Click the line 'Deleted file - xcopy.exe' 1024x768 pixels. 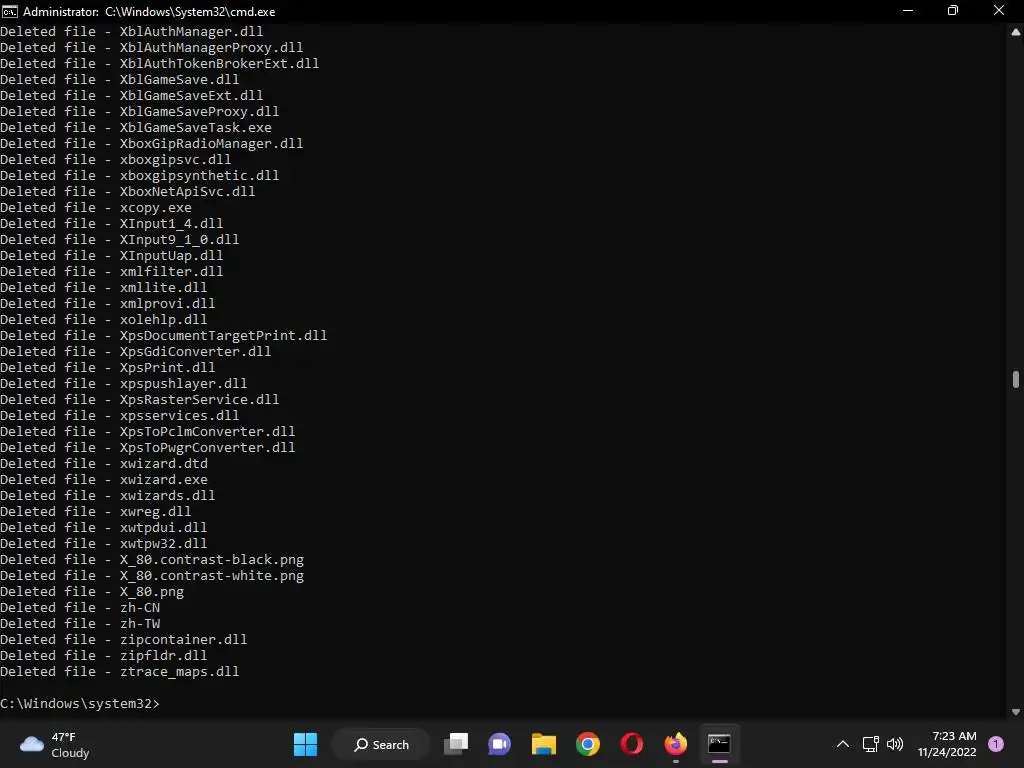(96, 208)
